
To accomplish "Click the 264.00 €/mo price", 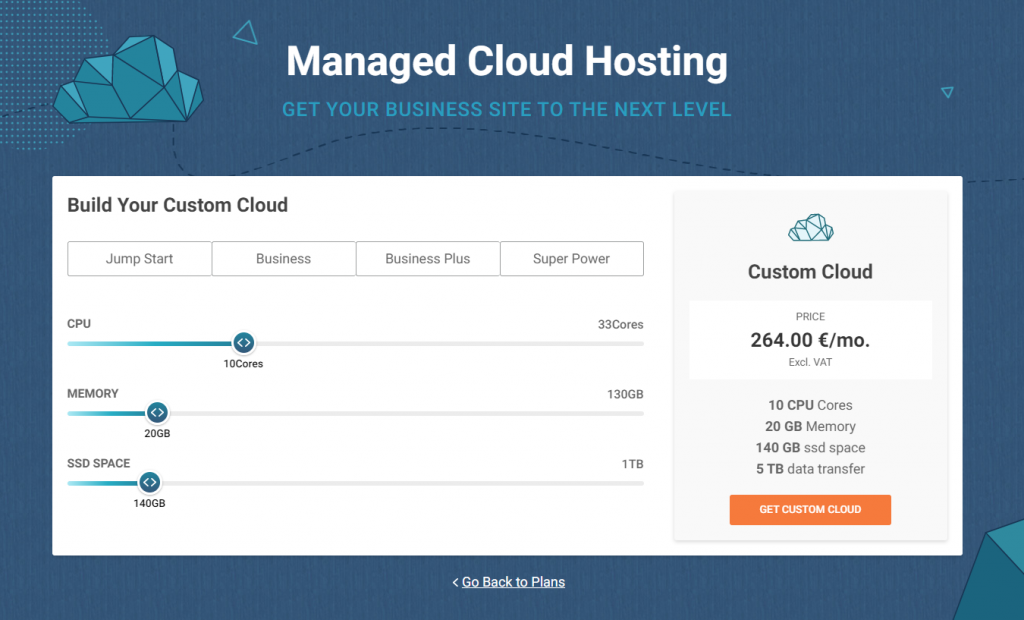I will click(810, 340).
